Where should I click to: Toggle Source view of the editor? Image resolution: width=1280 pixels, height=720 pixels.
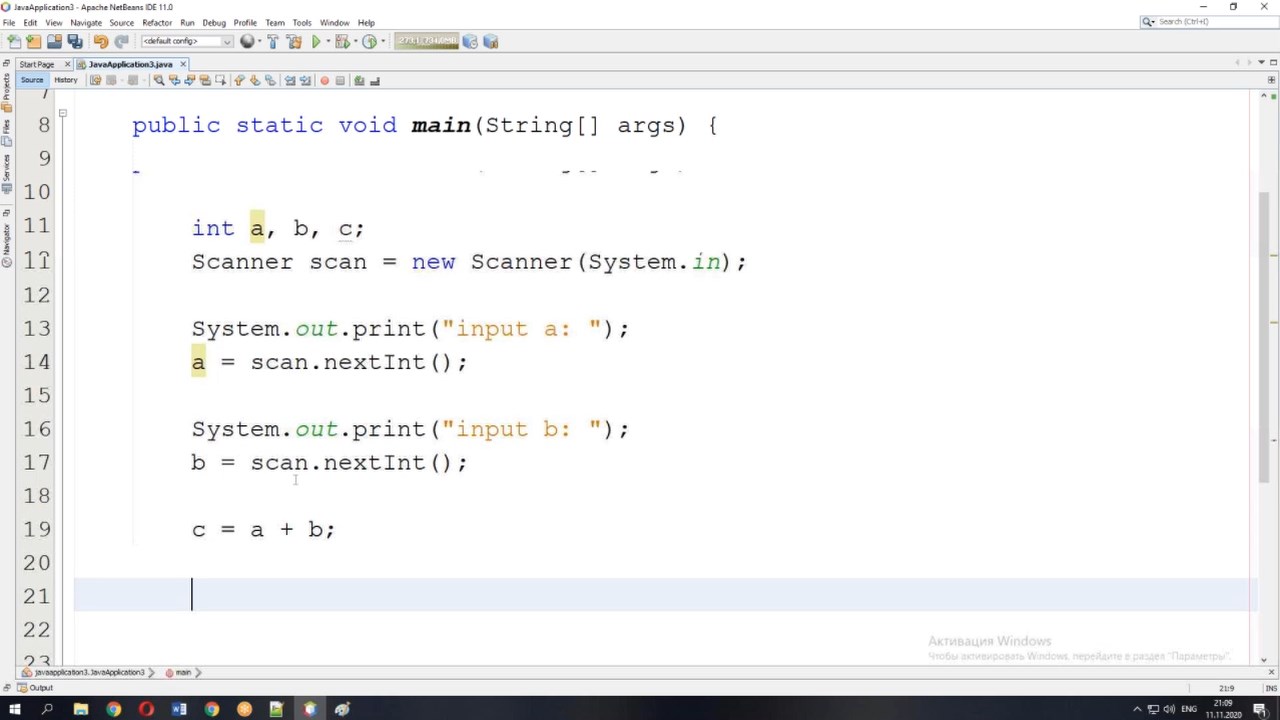[x=32, y=80]
